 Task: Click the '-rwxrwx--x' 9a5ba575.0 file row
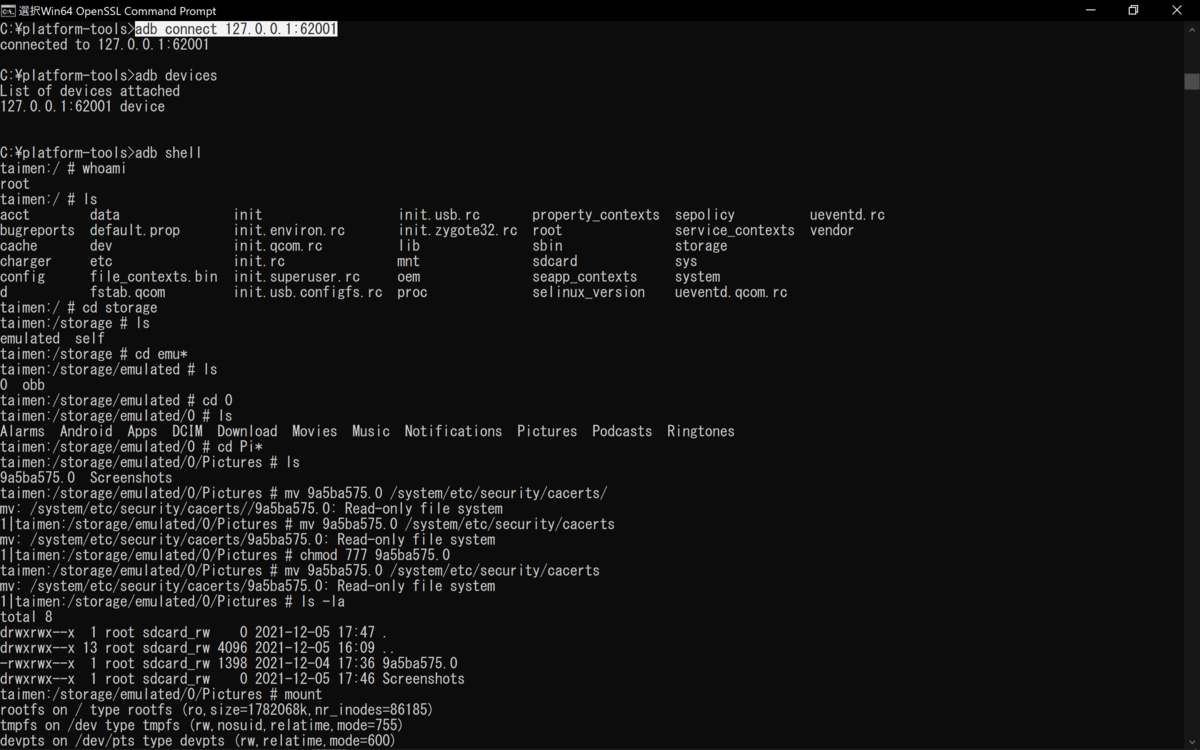(229, 663)
